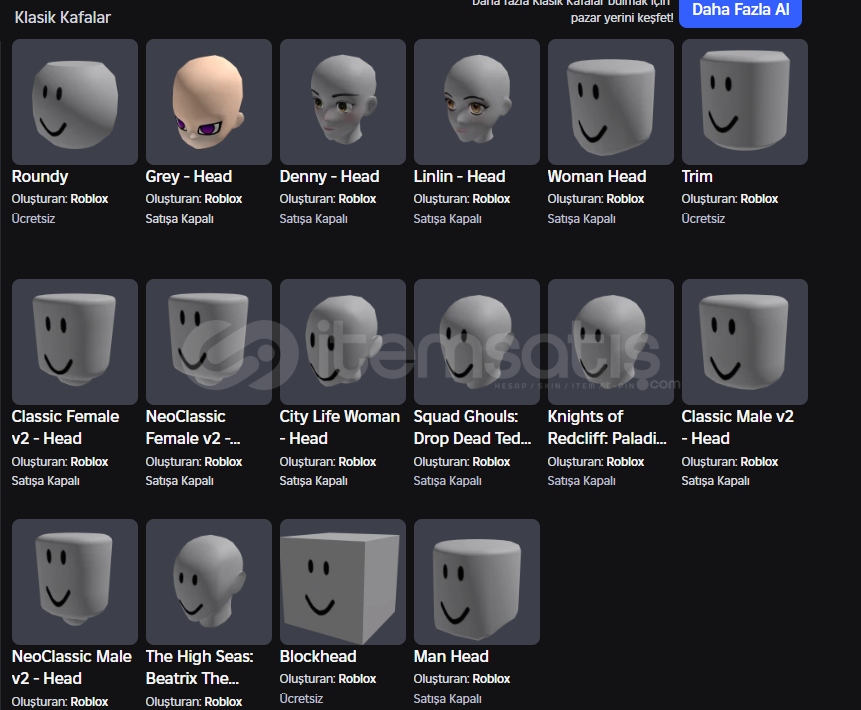Open Roblox creator link under Woman Head

[x=625, y=199]
